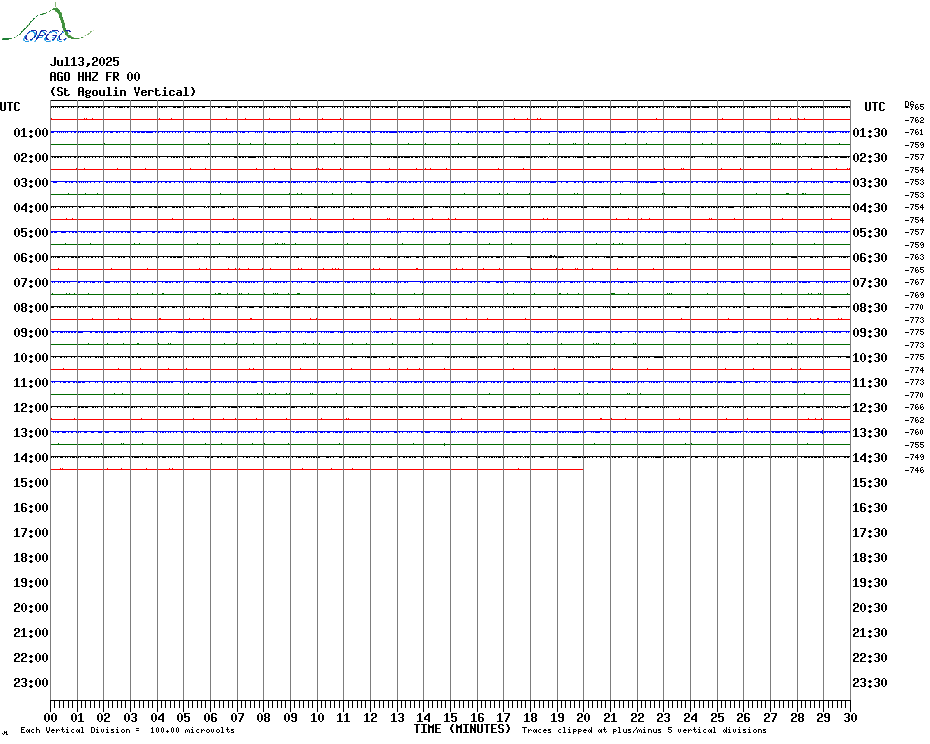930x744 pixels.
Task: Click the 05:00 hour label
Action: point(31,233)
